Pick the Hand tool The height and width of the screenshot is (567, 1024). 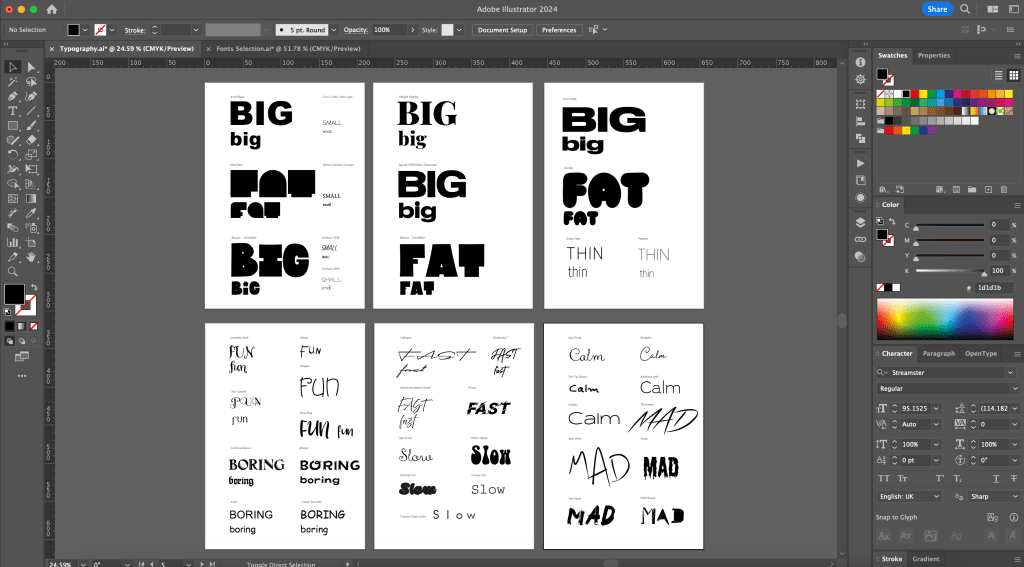click(x=31, y=257)
